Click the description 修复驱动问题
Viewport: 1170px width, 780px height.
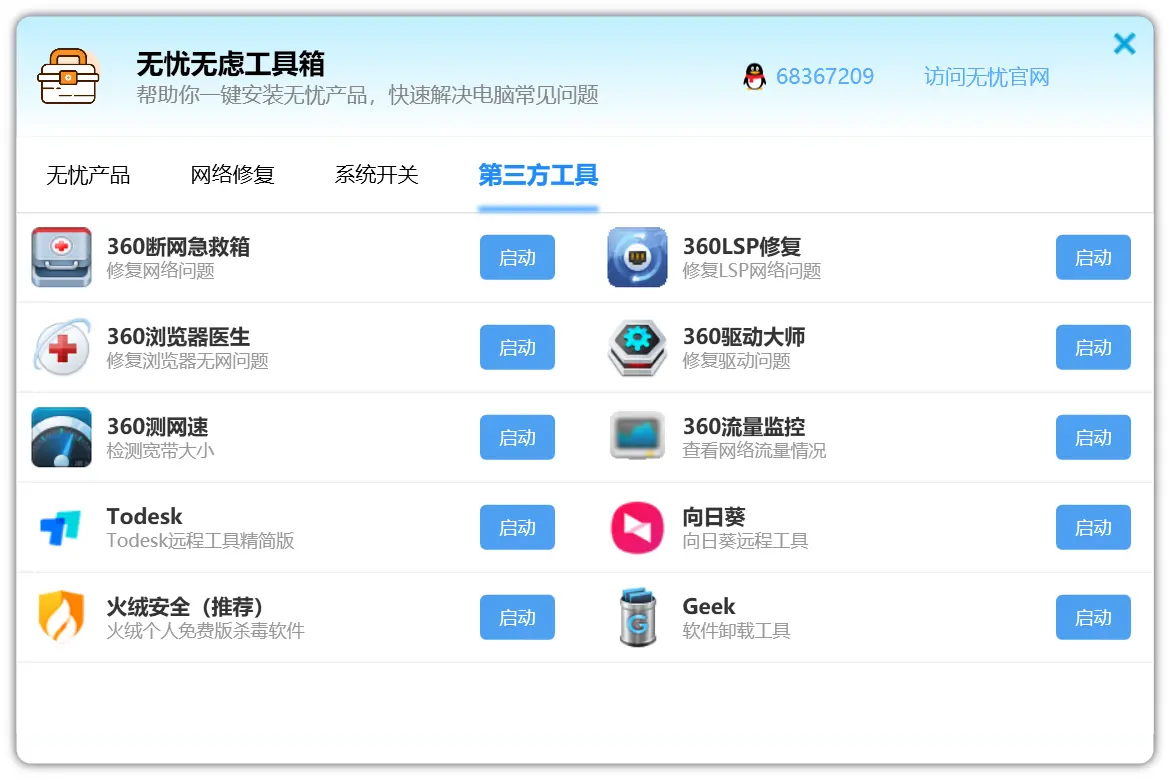click(x=736, y=361)
